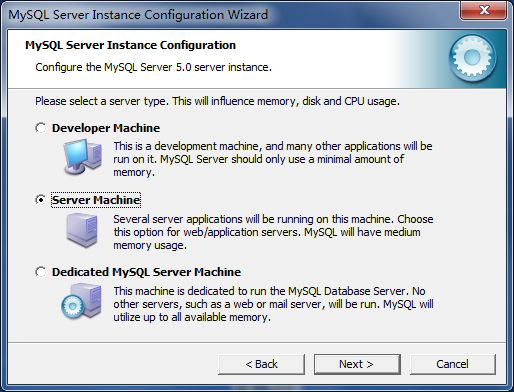The width and height of the screenshot is (514, 392).
Task: Select the Developer Machine radio button
Action: click(x=40, y=128)
